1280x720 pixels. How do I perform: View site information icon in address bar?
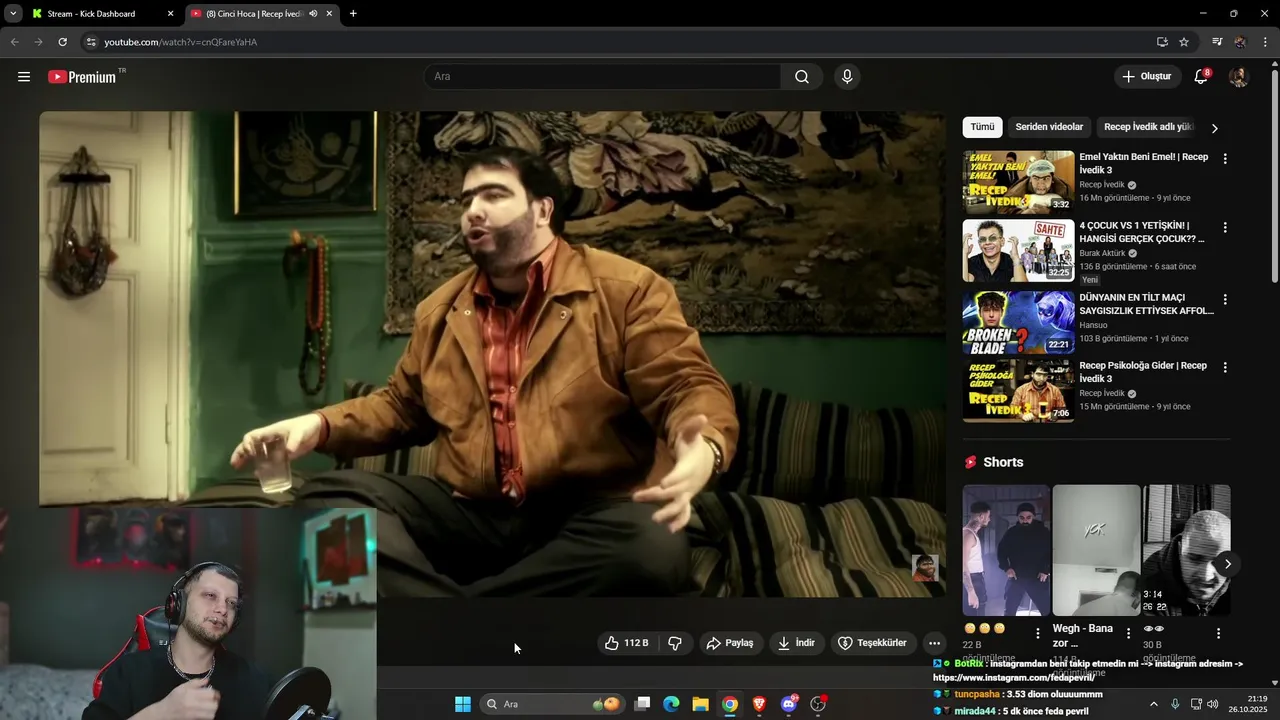pyautogui.click(x=91, y=42)
